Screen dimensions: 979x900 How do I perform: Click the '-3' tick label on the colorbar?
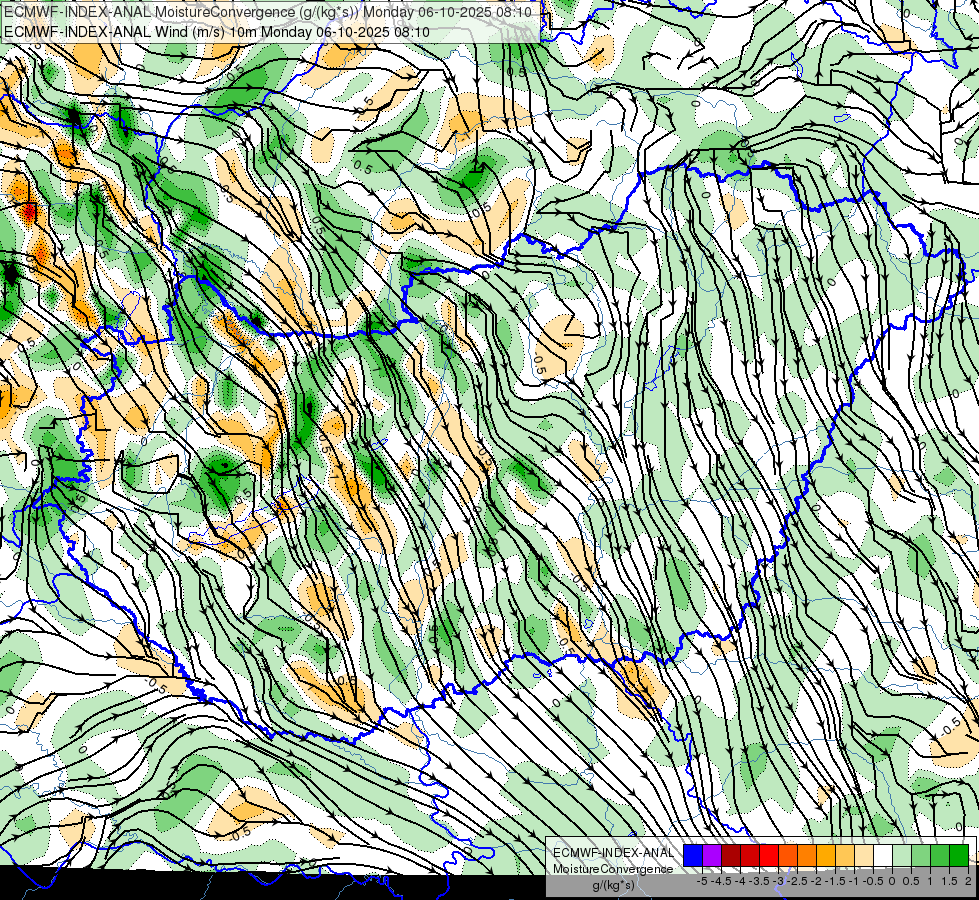[x=779, y=881]
